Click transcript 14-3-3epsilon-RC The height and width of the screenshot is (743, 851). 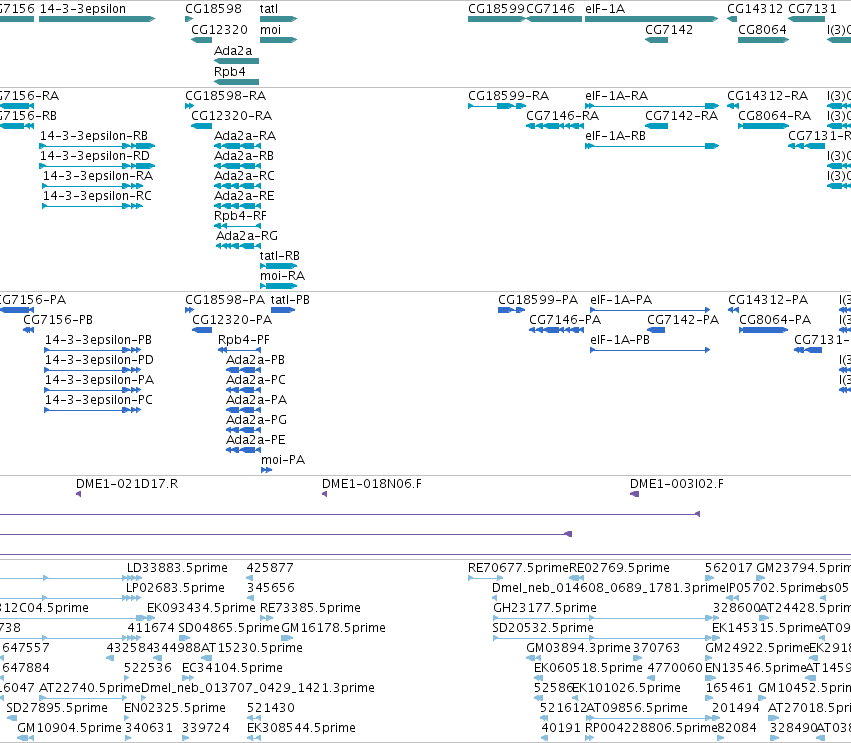[x=97, y=196]
